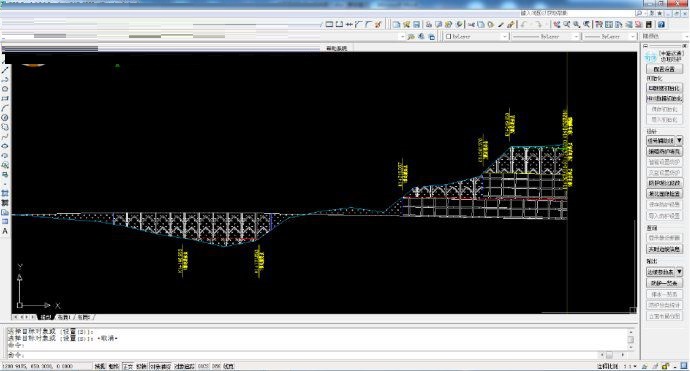Select the Line draw tool in left toolbar
Viewport: 690px width, 371px height.
point(5,70)
